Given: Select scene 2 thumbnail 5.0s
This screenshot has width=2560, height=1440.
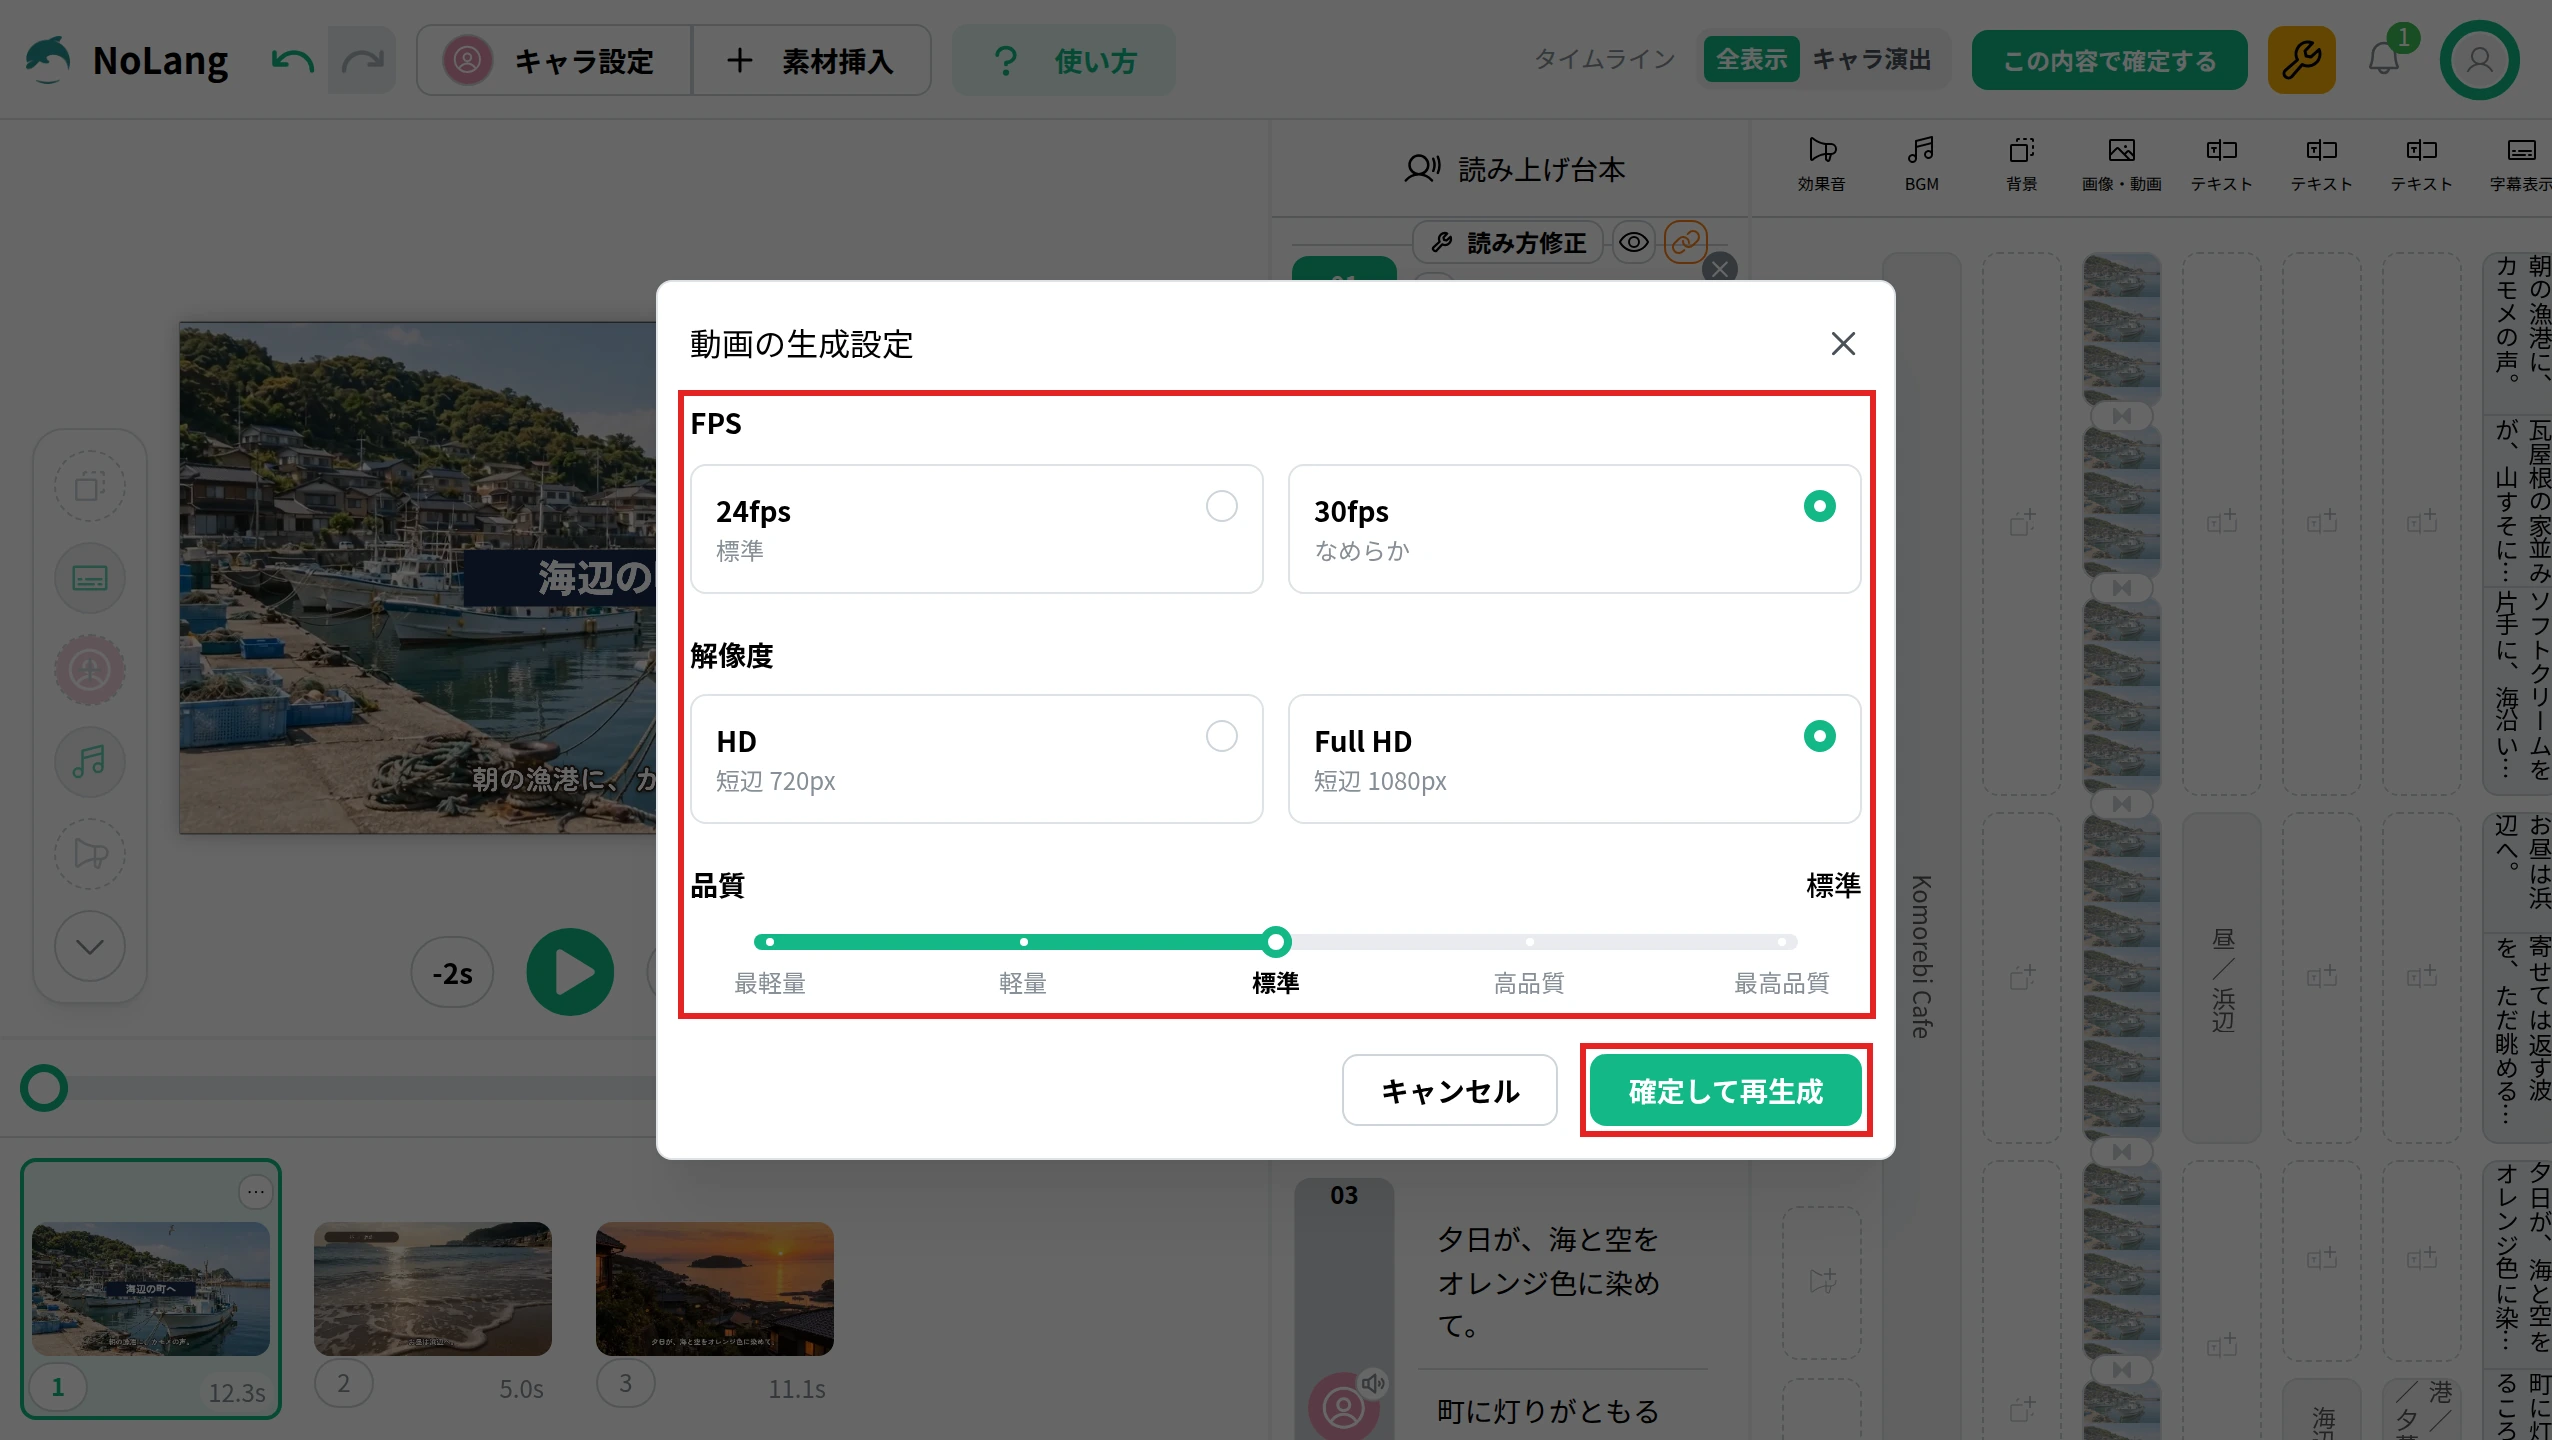Looking at the screenshot, I should point(432,1289).
